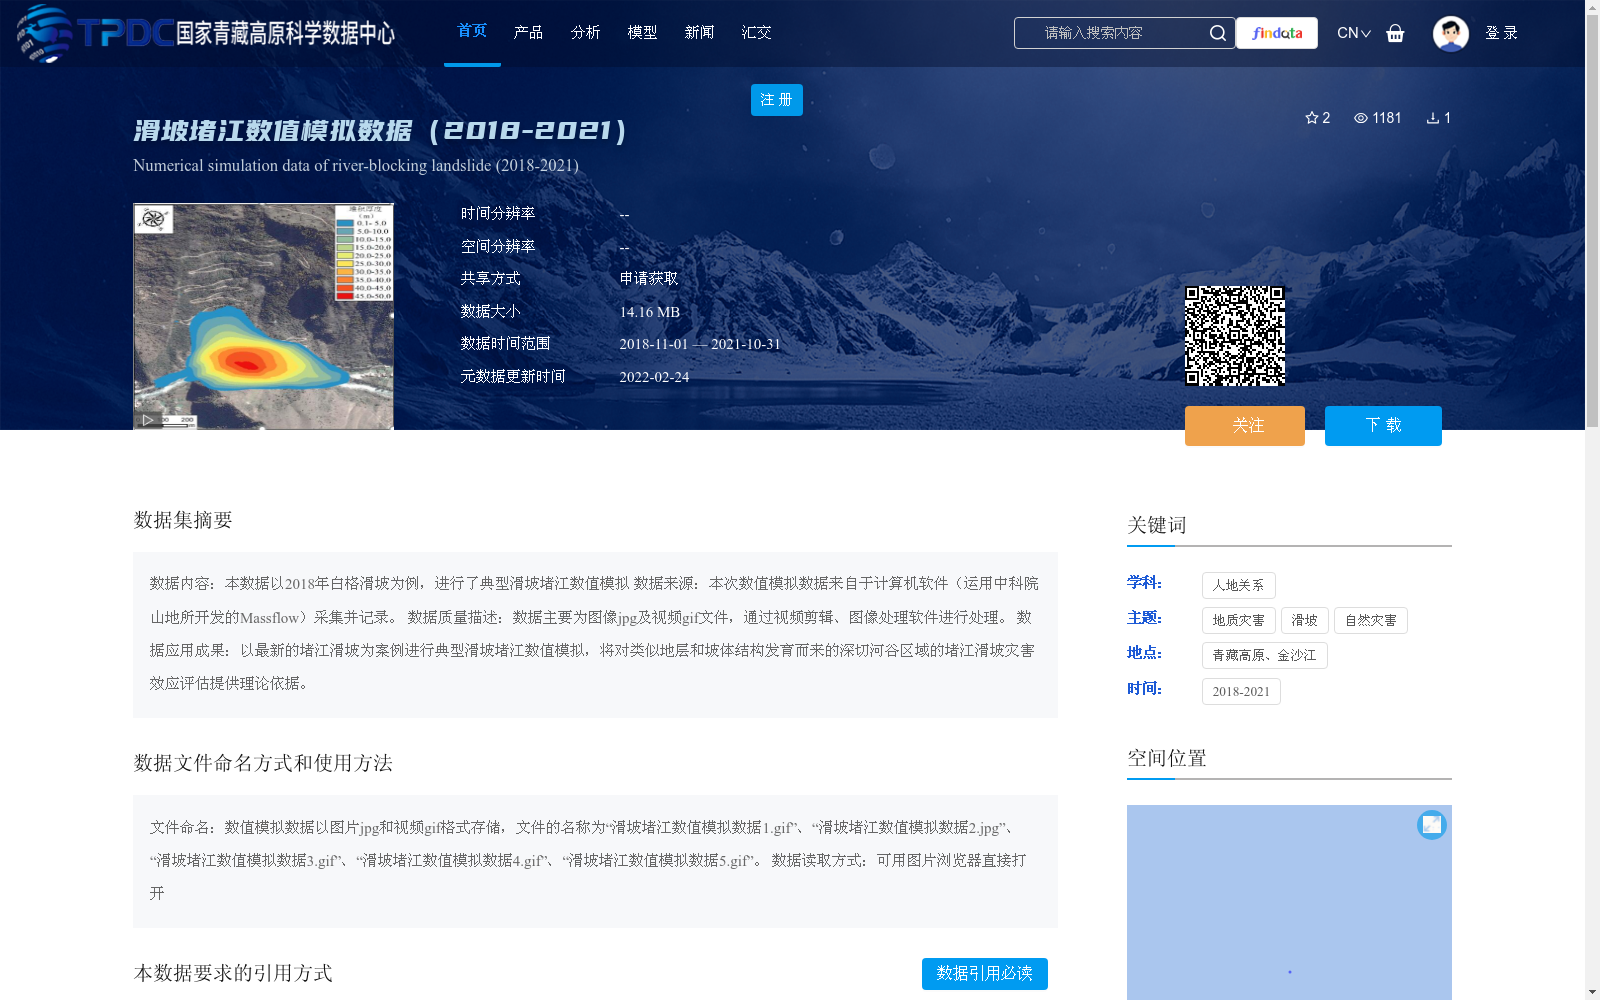
Task: Open the 分析 menu item
Action: coord(586,32)
